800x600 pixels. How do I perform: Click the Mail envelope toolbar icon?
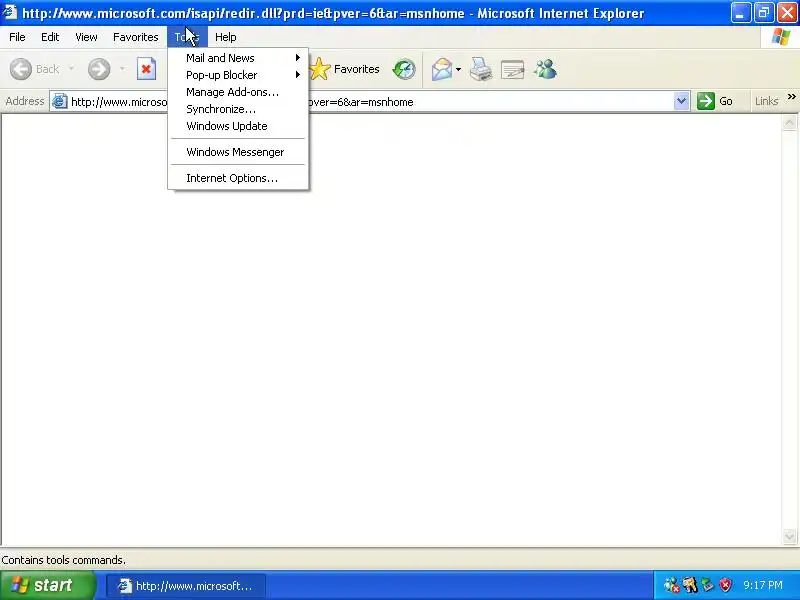click(x=441, y=69)
